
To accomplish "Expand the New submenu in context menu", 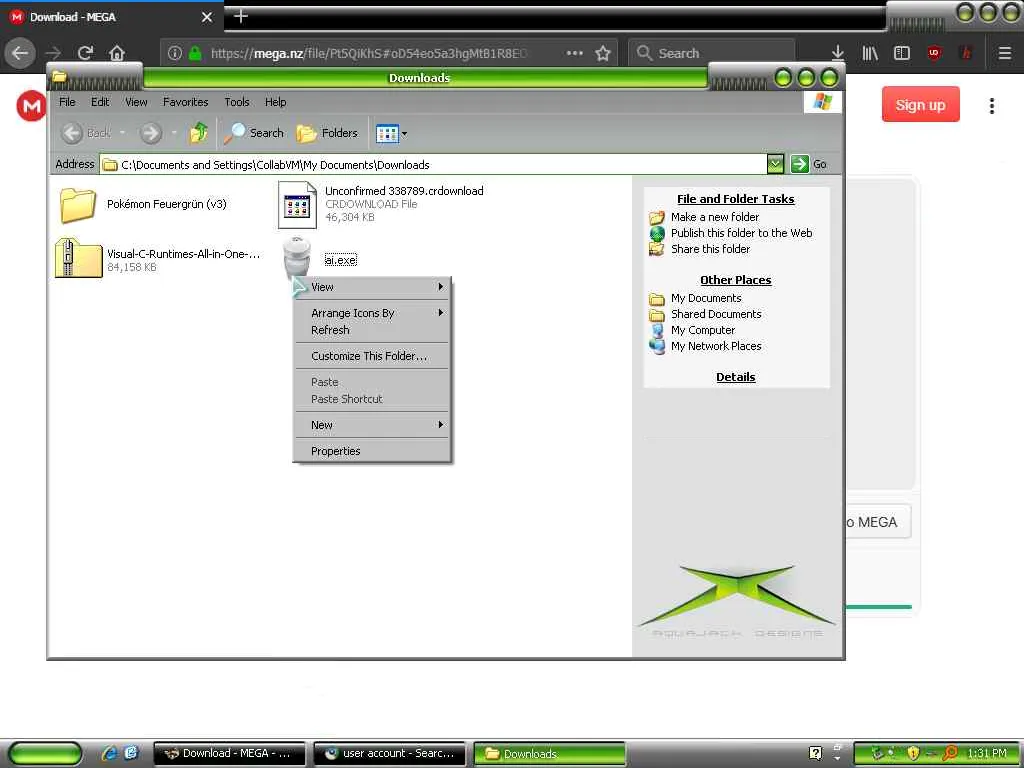I will pyautogui.click(x=372, y=425).
